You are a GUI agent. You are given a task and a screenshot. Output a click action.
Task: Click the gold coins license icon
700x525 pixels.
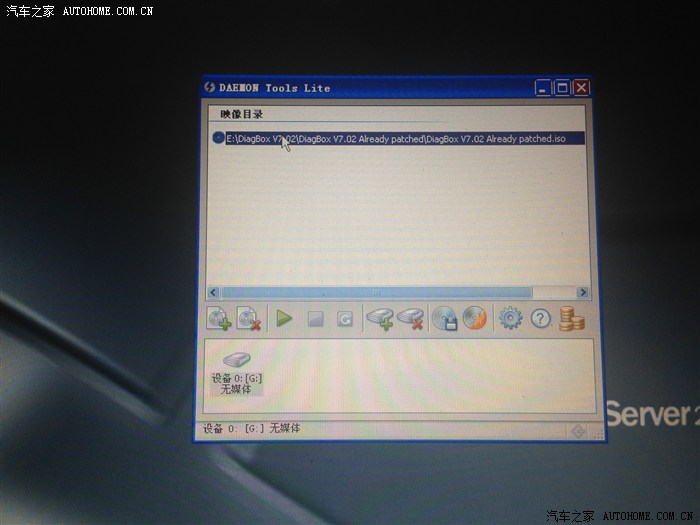(573, 319)
